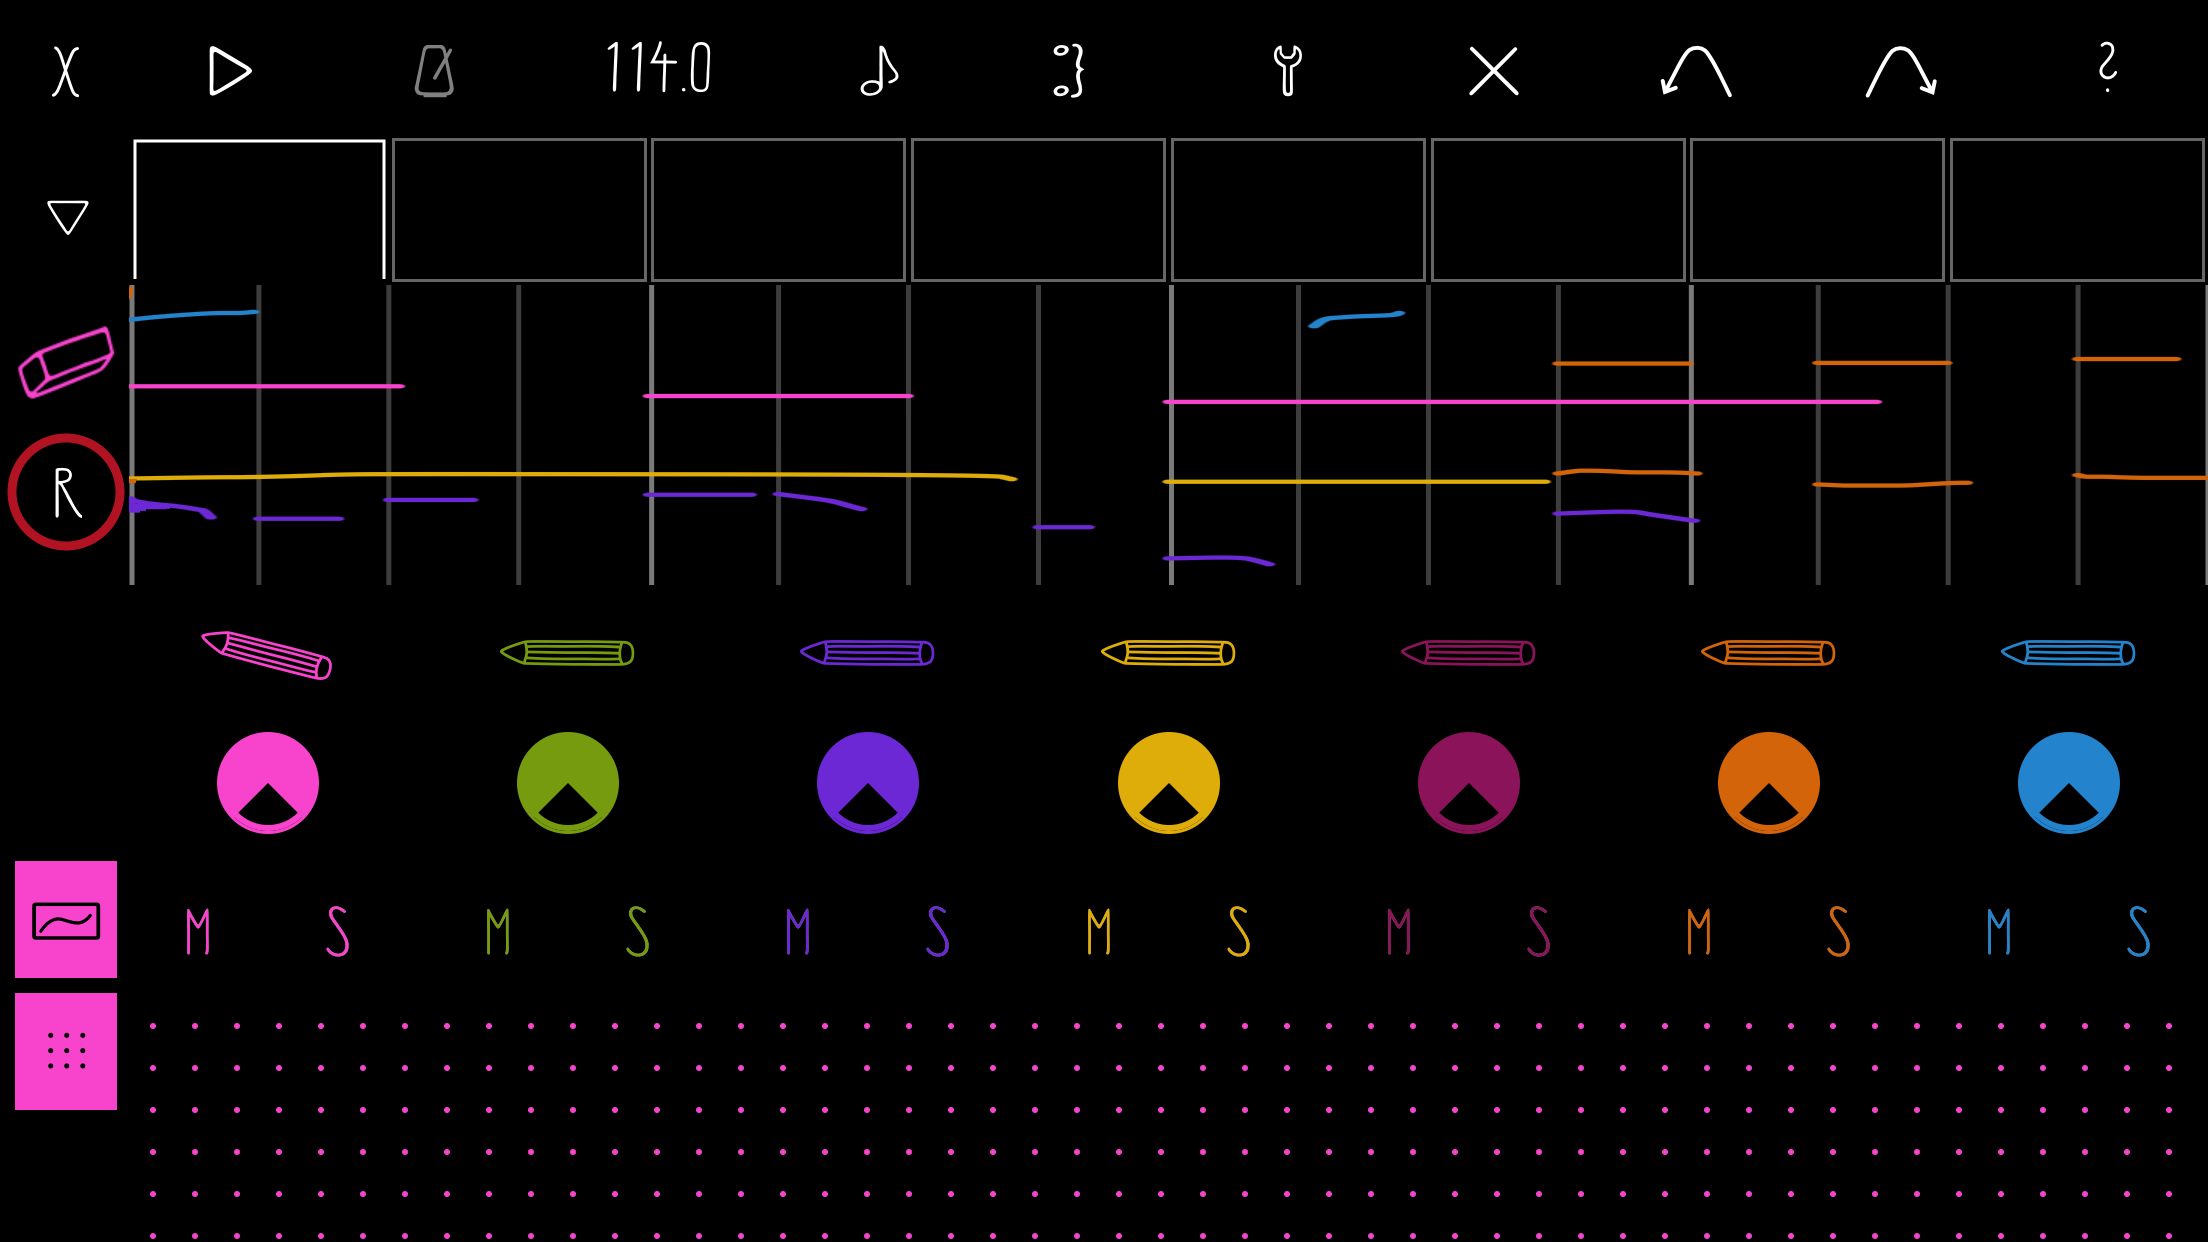
Task: Switch to the dotted grid view tab
Action: point(66,1051)
